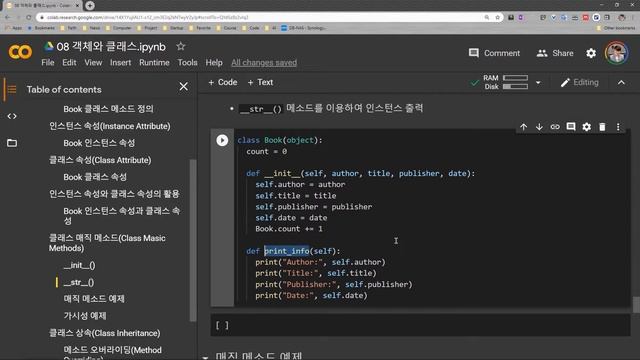Screen dimensions: 640x360
Task: Go to Book 클래스 속성 section
Action: (x=95, y=177)
